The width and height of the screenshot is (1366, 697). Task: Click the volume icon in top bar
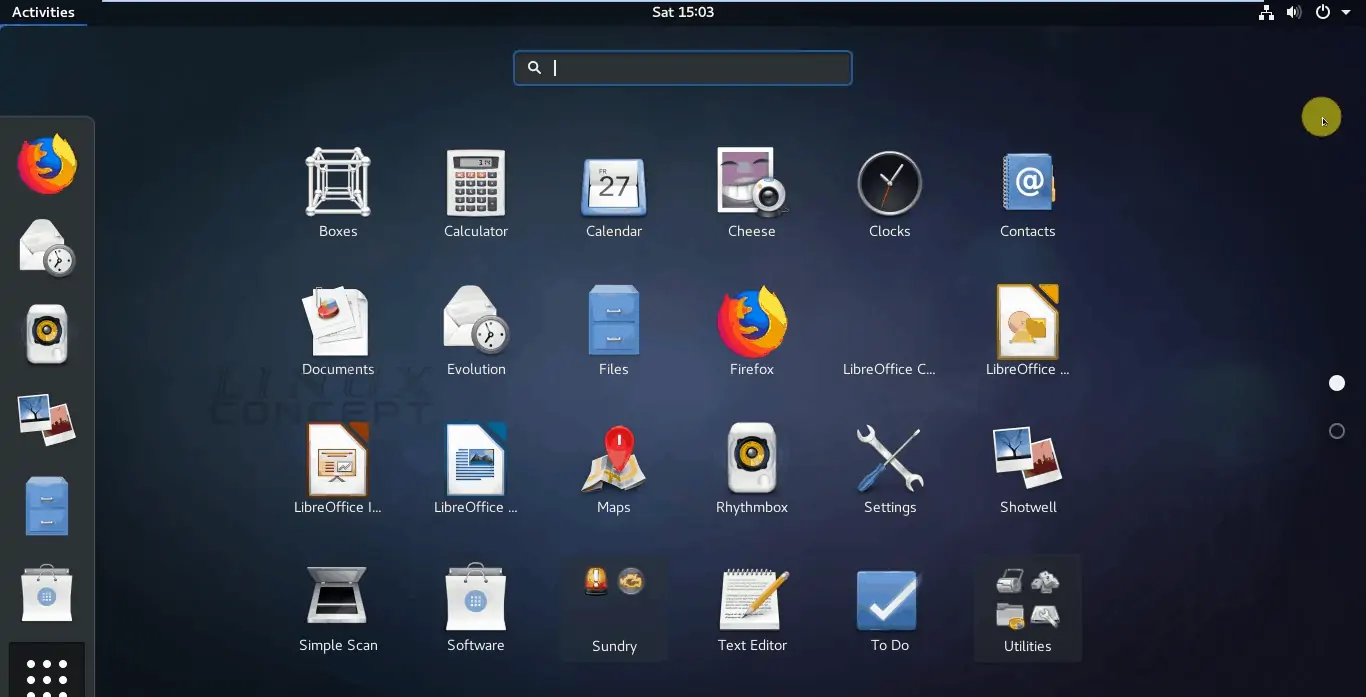[1294, 12]
